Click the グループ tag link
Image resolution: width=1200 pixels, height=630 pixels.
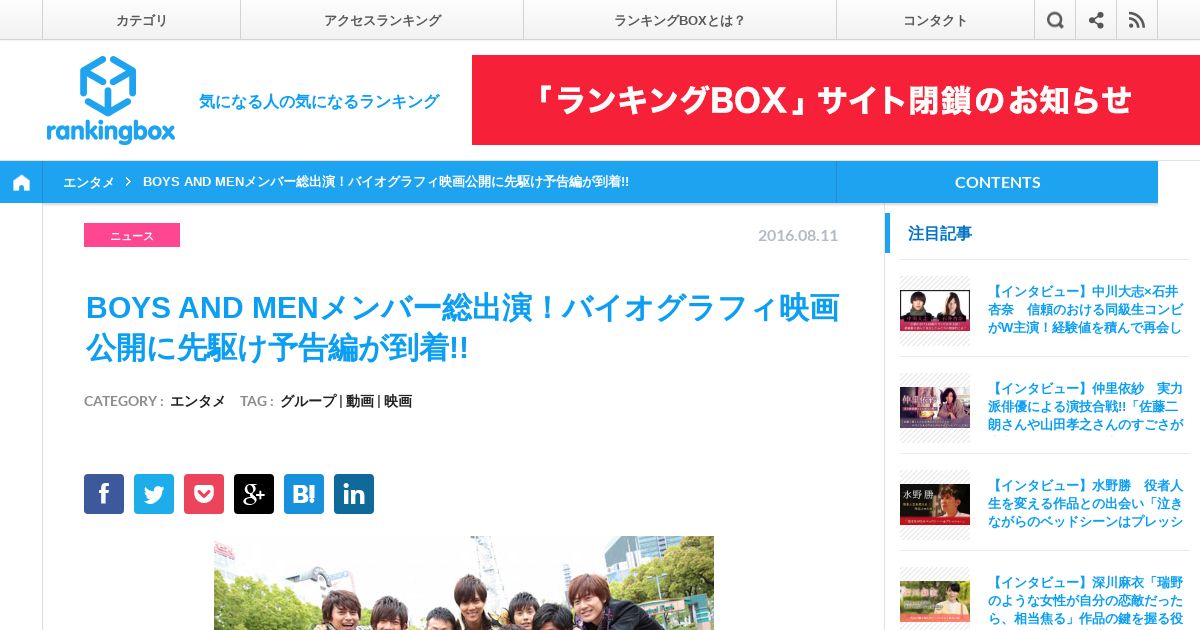308,401
